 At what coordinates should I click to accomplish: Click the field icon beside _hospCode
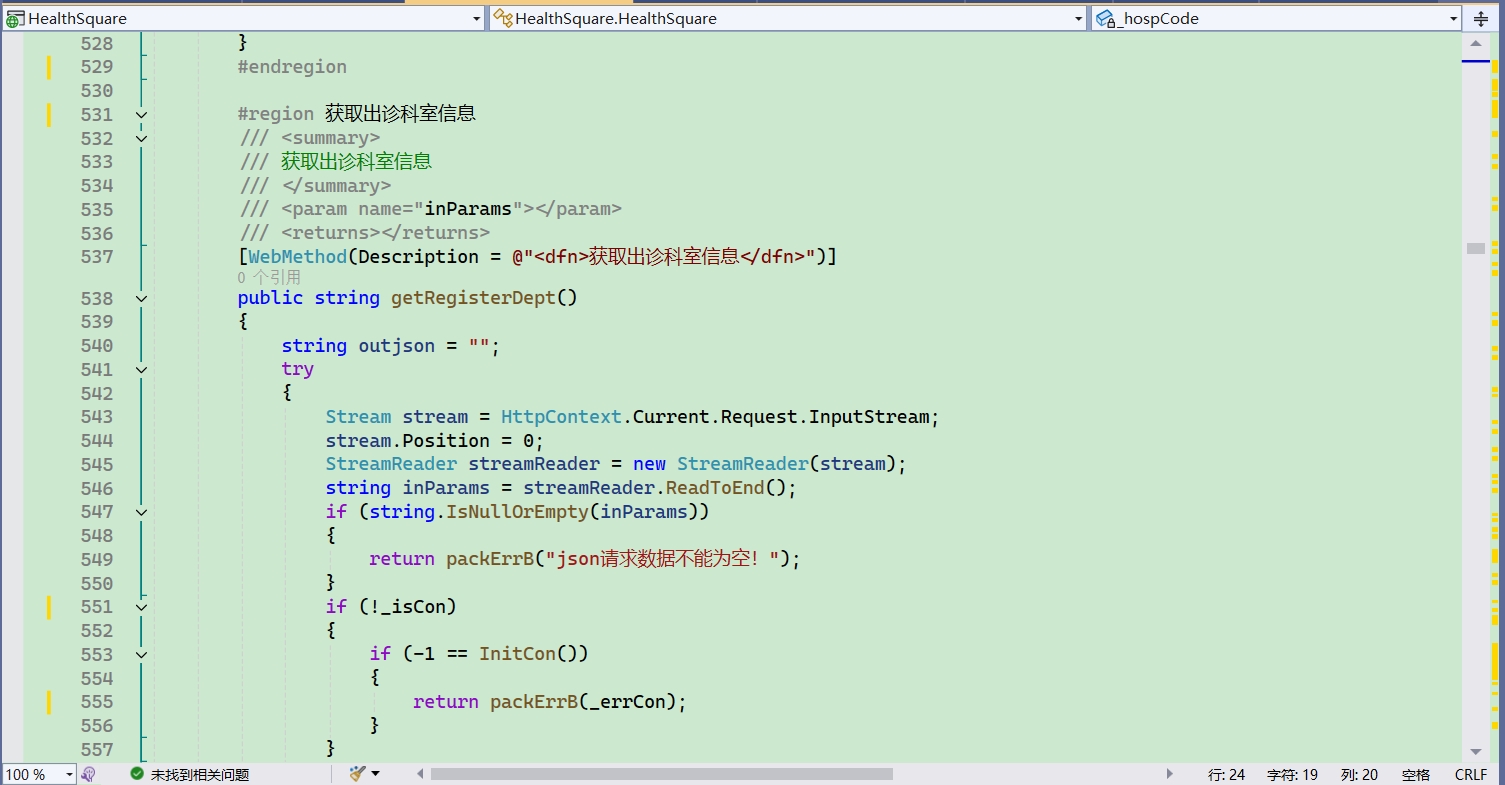(1105, 18)
